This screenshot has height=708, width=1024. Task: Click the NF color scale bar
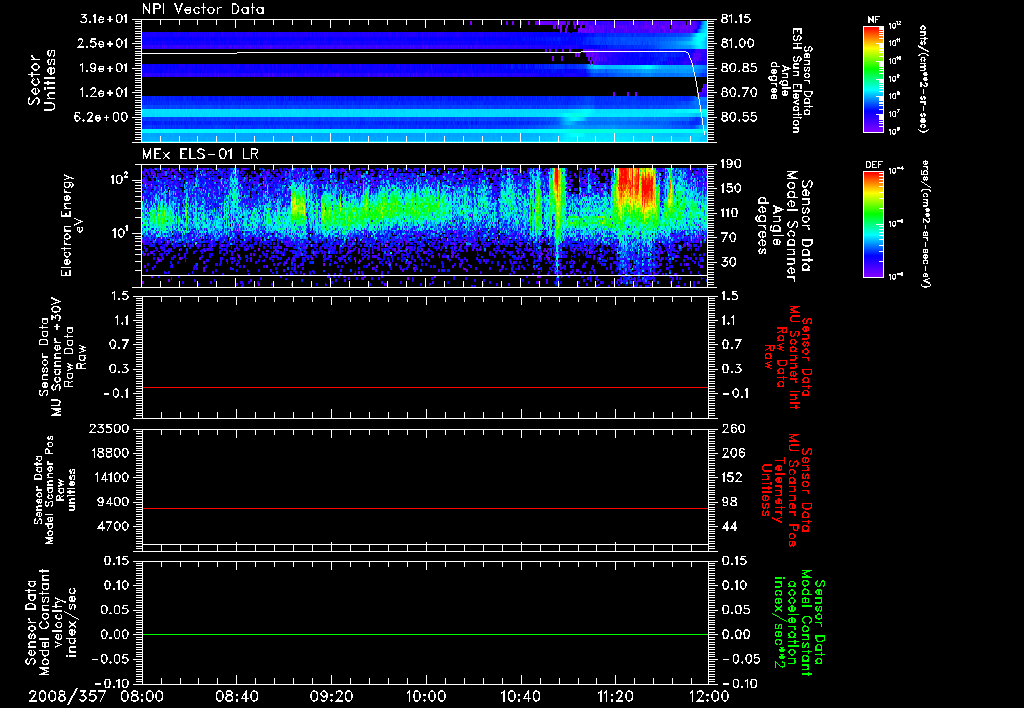click(x=873, y=79)
